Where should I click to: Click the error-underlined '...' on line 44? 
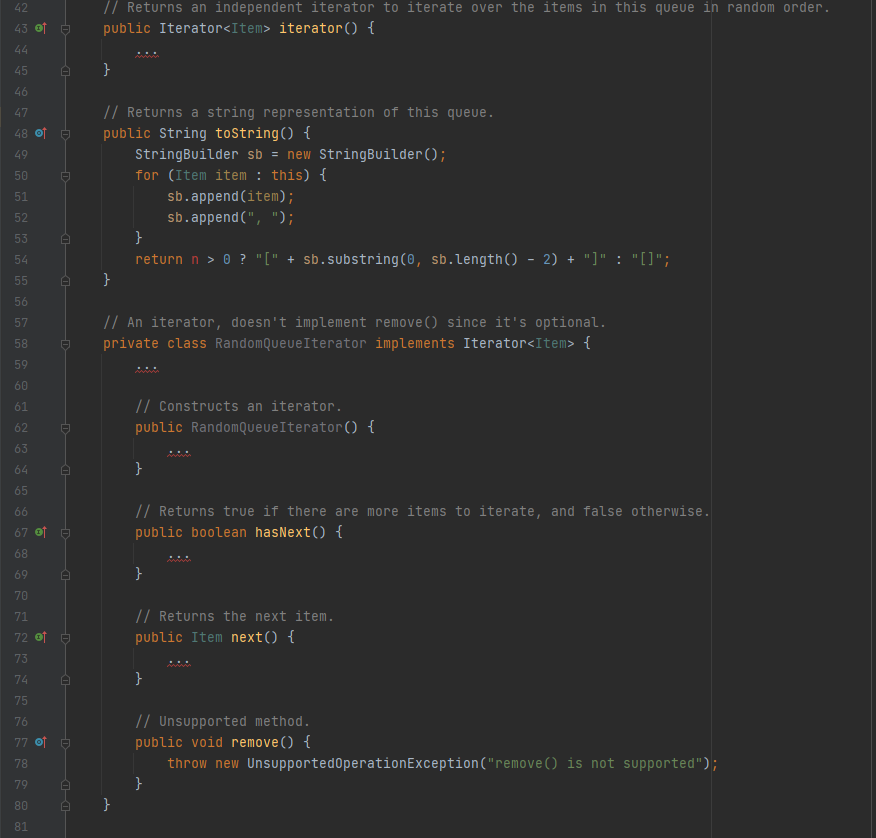click(147, 53)
